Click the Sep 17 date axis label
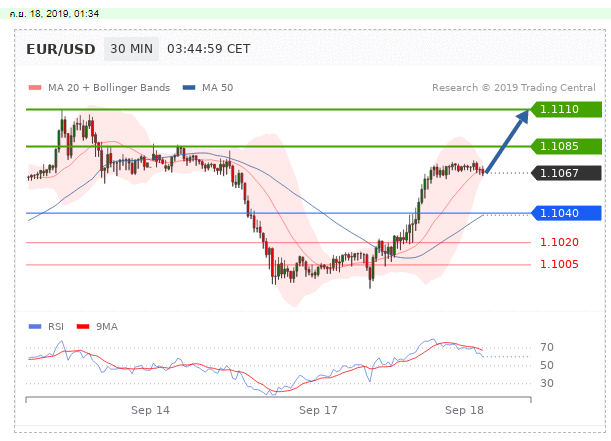611x441 pixels. (x=318, y=410)
